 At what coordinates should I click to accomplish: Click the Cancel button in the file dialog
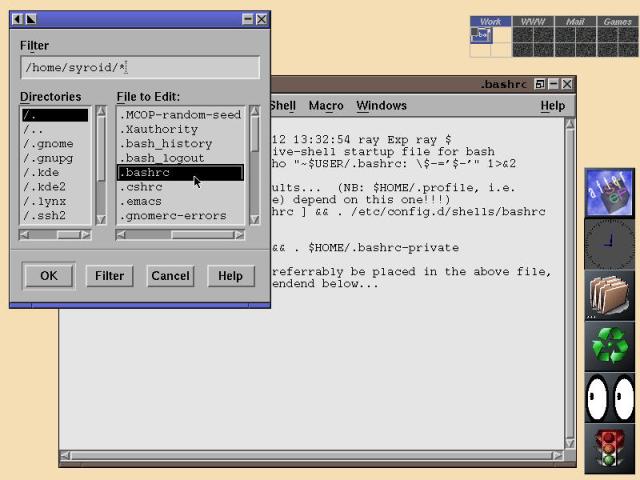pos(170,276)
